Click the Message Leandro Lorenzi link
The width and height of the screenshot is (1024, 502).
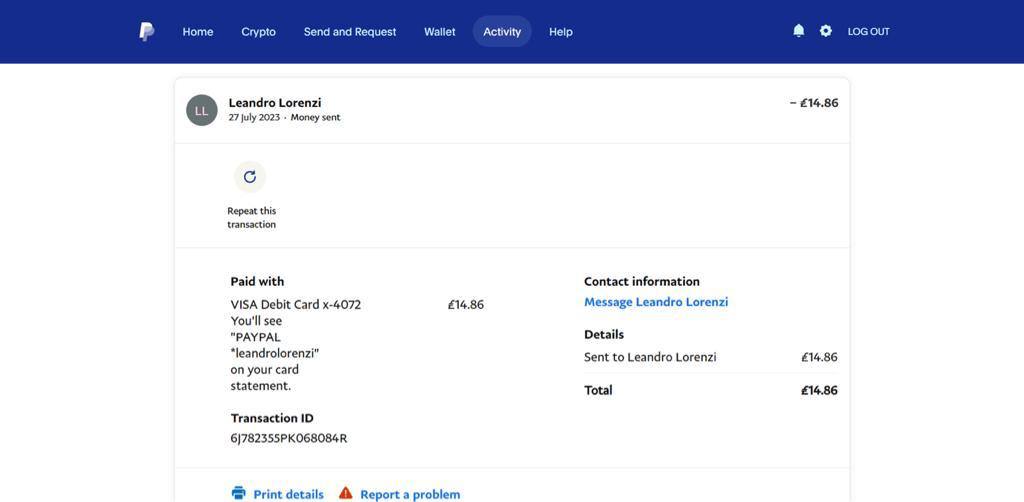click(656, 302)
